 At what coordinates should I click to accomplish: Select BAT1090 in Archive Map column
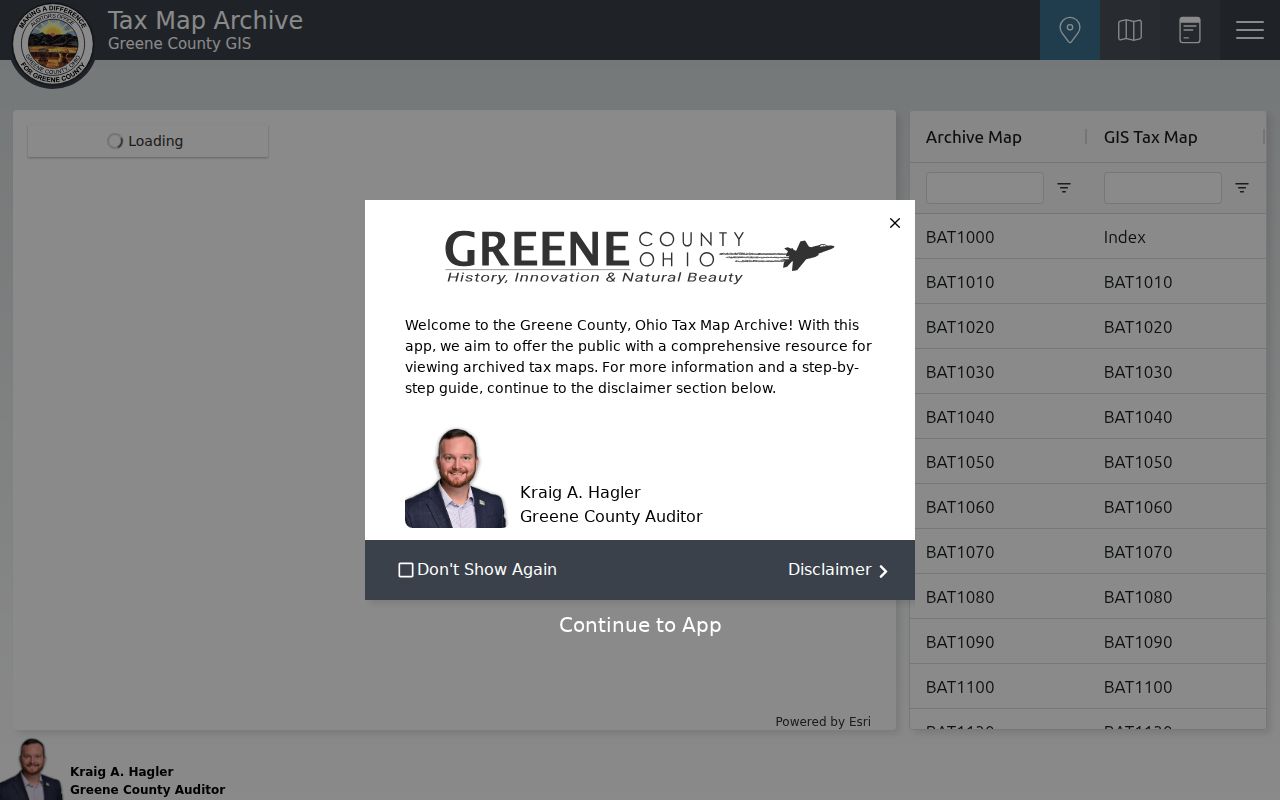tap(960, 642)
